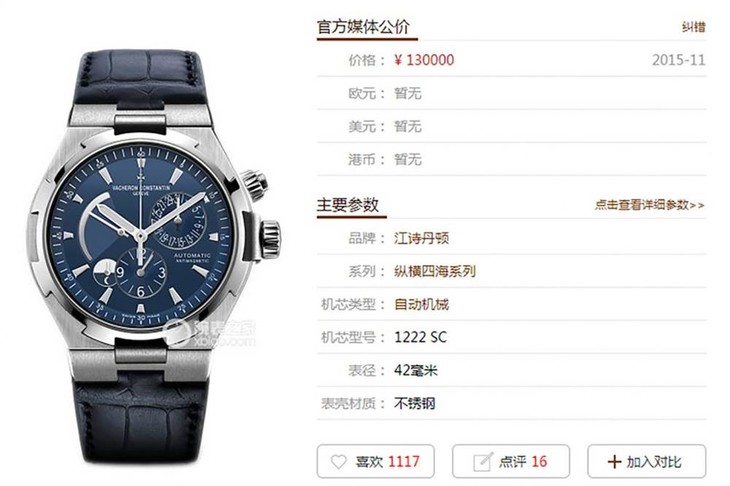730x486 pixels.
Task: Select the 自动机械 movement type link
Action: (421, 304)
